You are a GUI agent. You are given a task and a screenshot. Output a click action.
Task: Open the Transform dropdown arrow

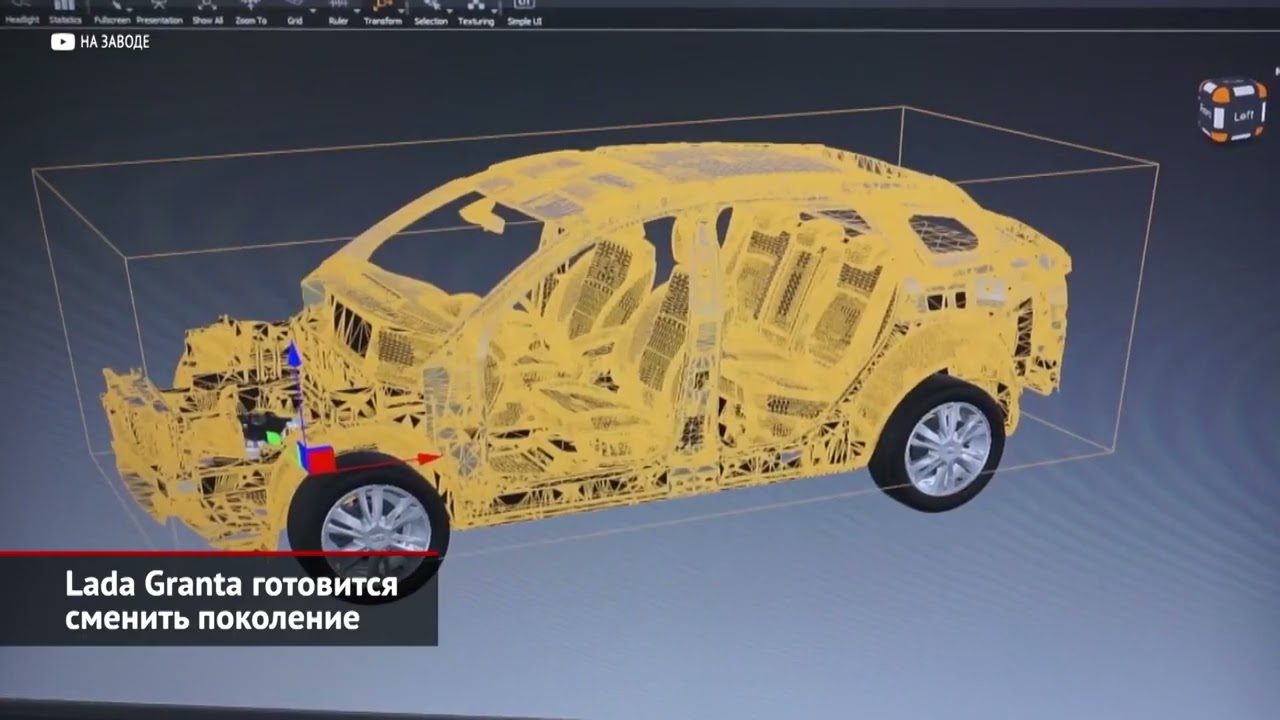[x=401, y=9]
